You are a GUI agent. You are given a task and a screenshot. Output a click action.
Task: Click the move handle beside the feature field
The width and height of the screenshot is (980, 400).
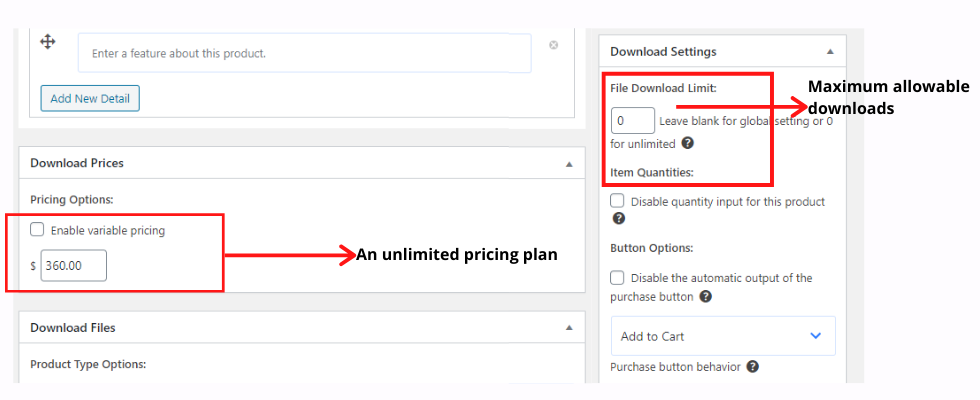click(48, 42)
